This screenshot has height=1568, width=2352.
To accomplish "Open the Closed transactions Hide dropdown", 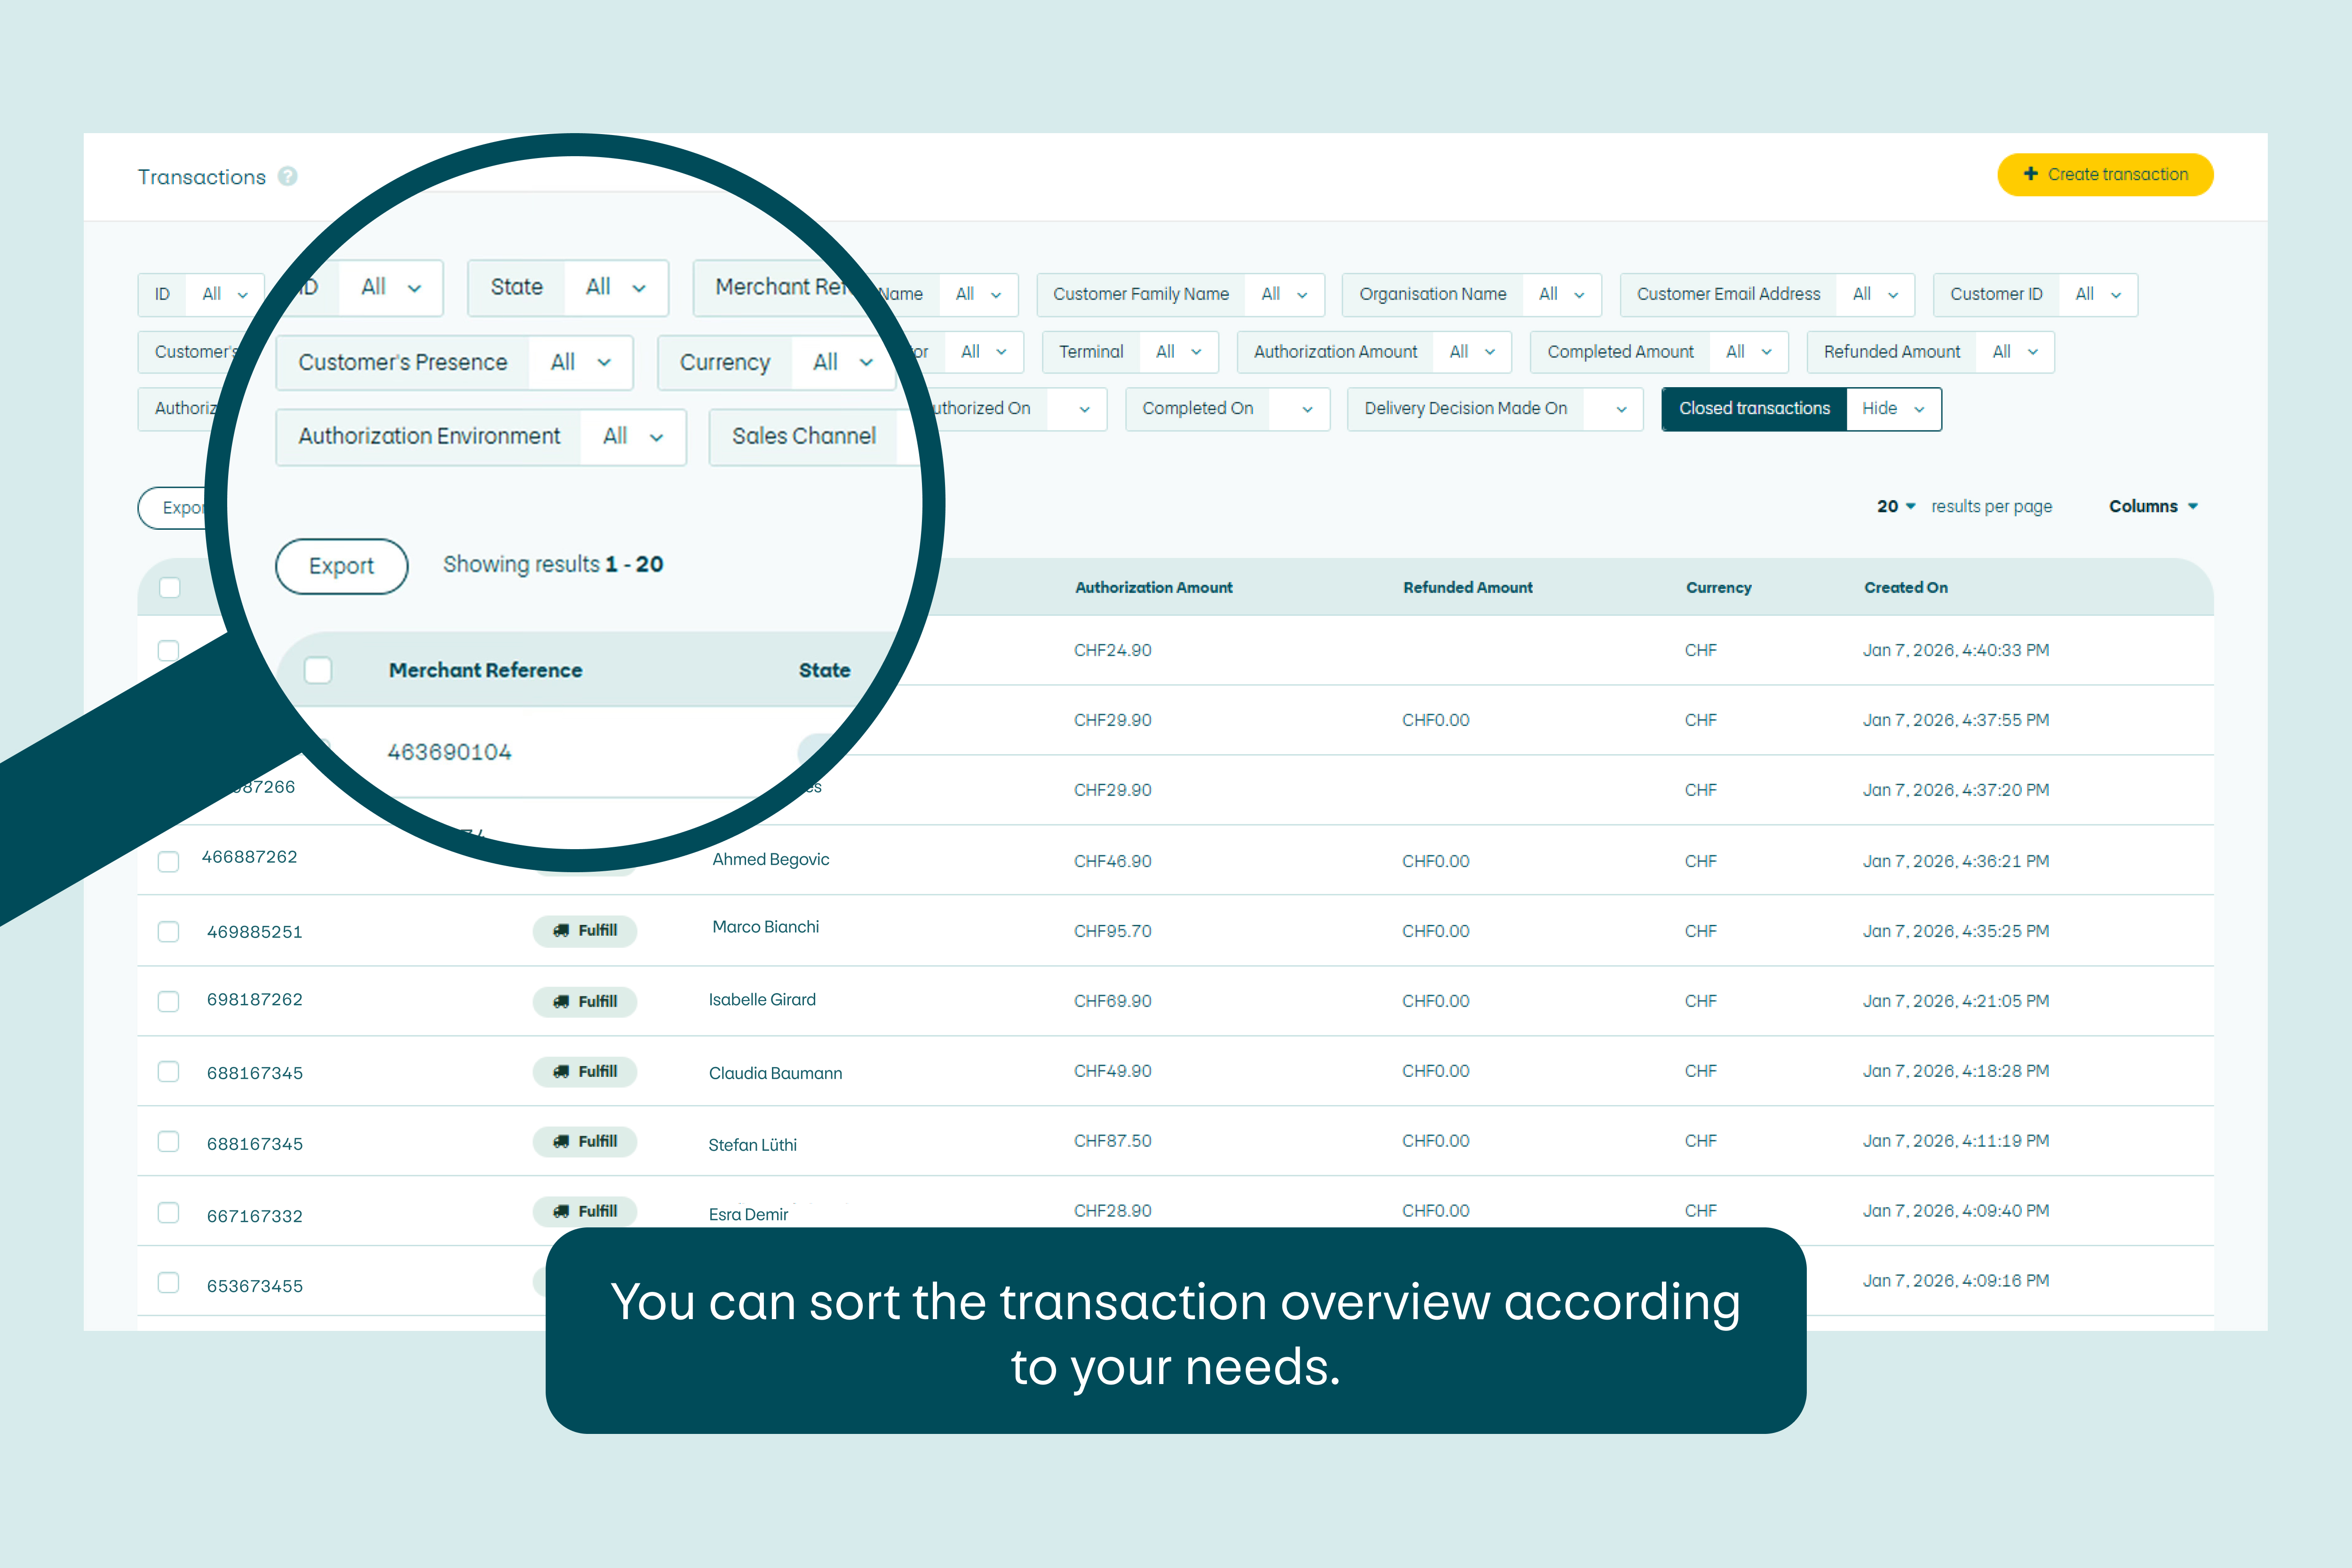I will [x=1893, y=409].
